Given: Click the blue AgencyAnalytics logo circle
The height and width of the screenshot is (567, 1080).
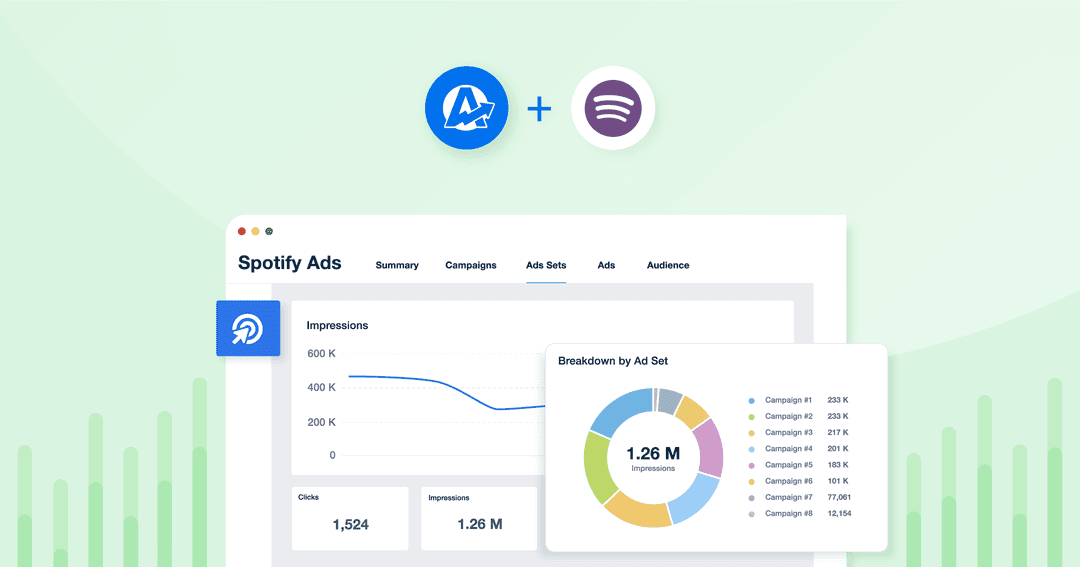Looking at the screenshot, I should pyautogui.click(x=466, y=108).
